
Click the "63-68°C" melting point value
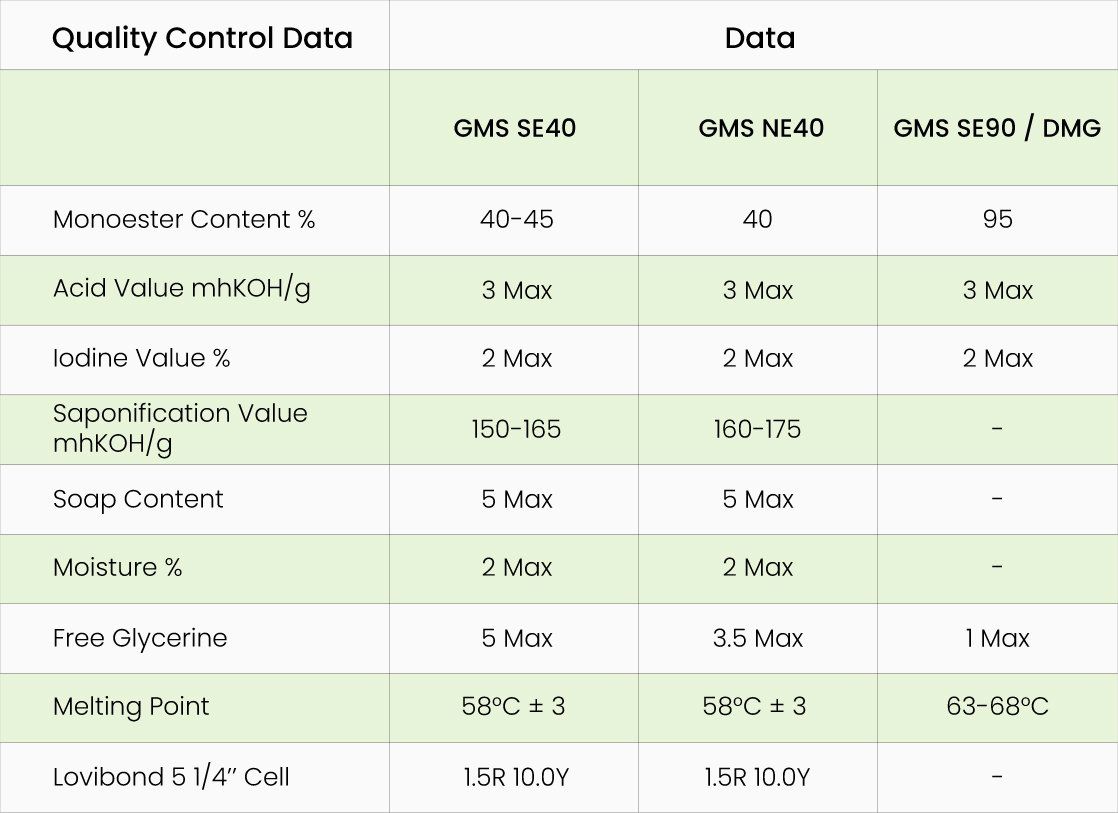pos(997,706)
